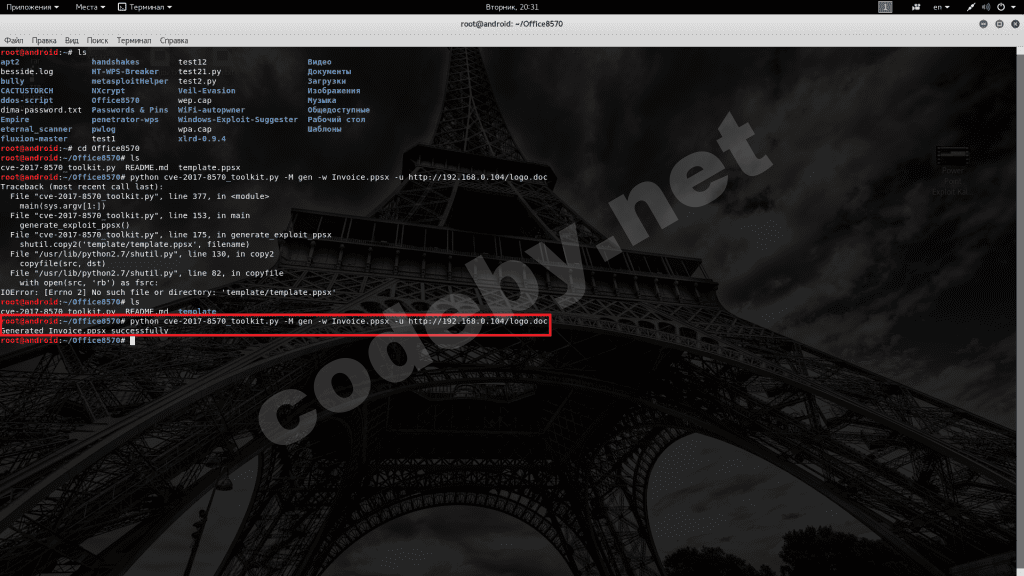Open the Вид menu
Viewport: 1024px width, 576px height.
click(72, 40)
